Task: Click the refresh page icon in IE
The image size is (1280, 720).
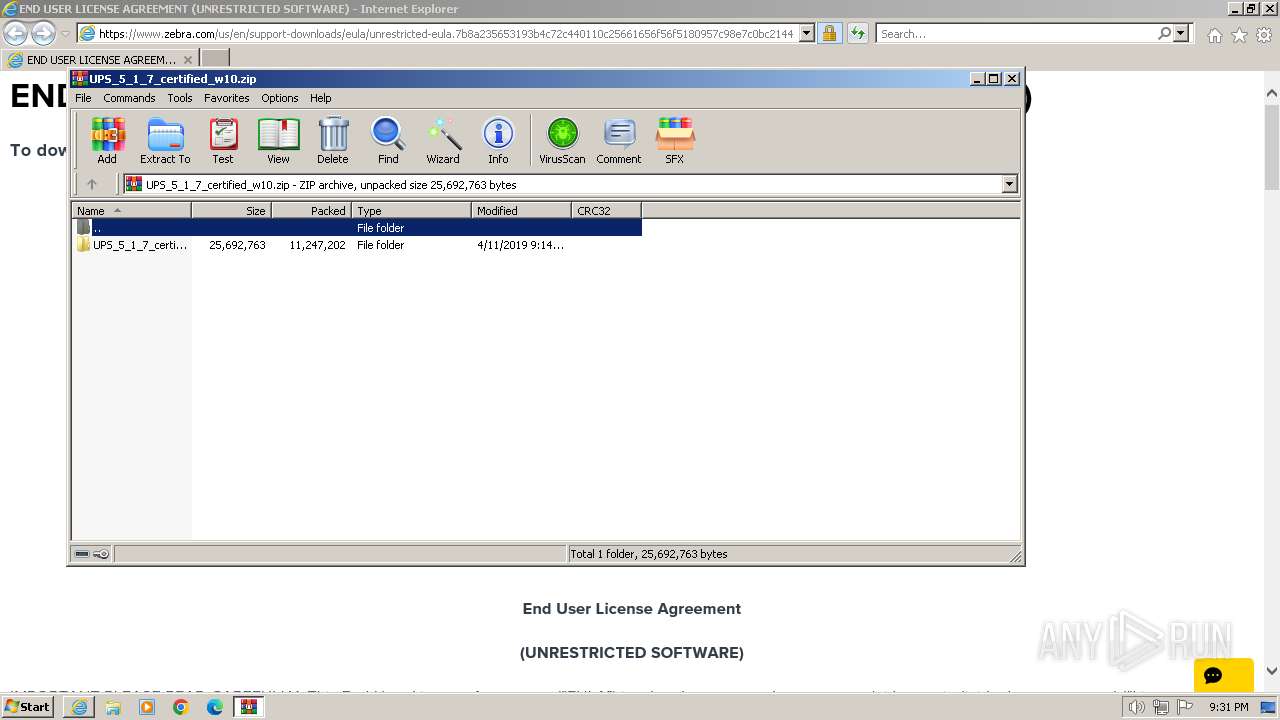Action: tap(857, 34)
